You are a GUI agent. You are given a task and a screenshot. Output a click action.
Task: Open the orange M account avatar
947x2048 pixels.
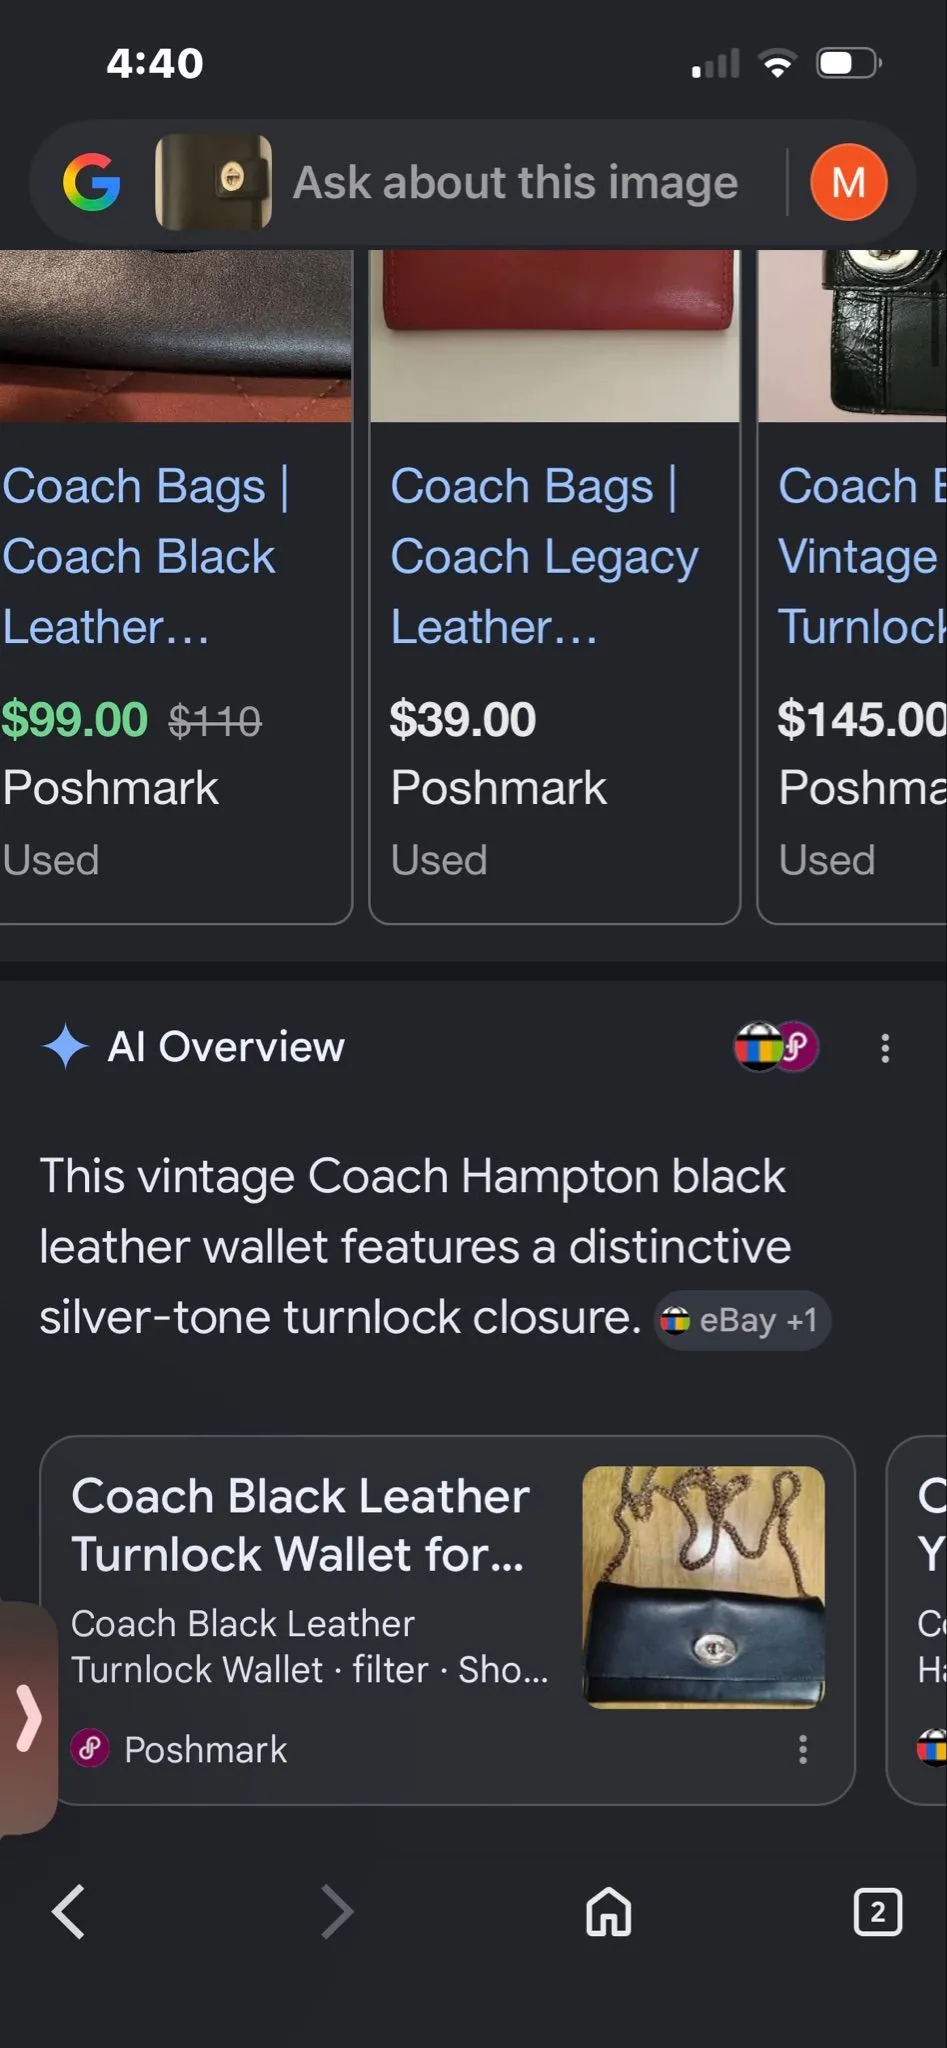point(848,182)
